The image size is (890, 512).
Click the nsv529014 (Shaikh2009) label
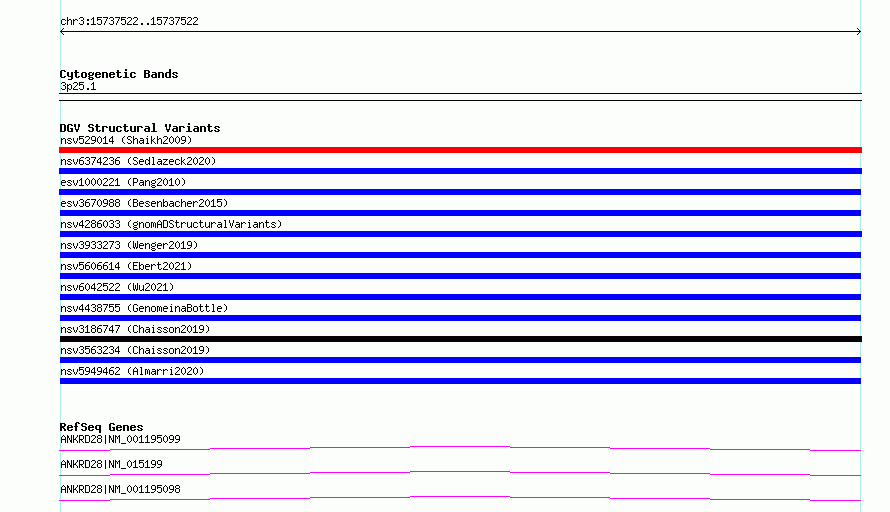(126, 140)
